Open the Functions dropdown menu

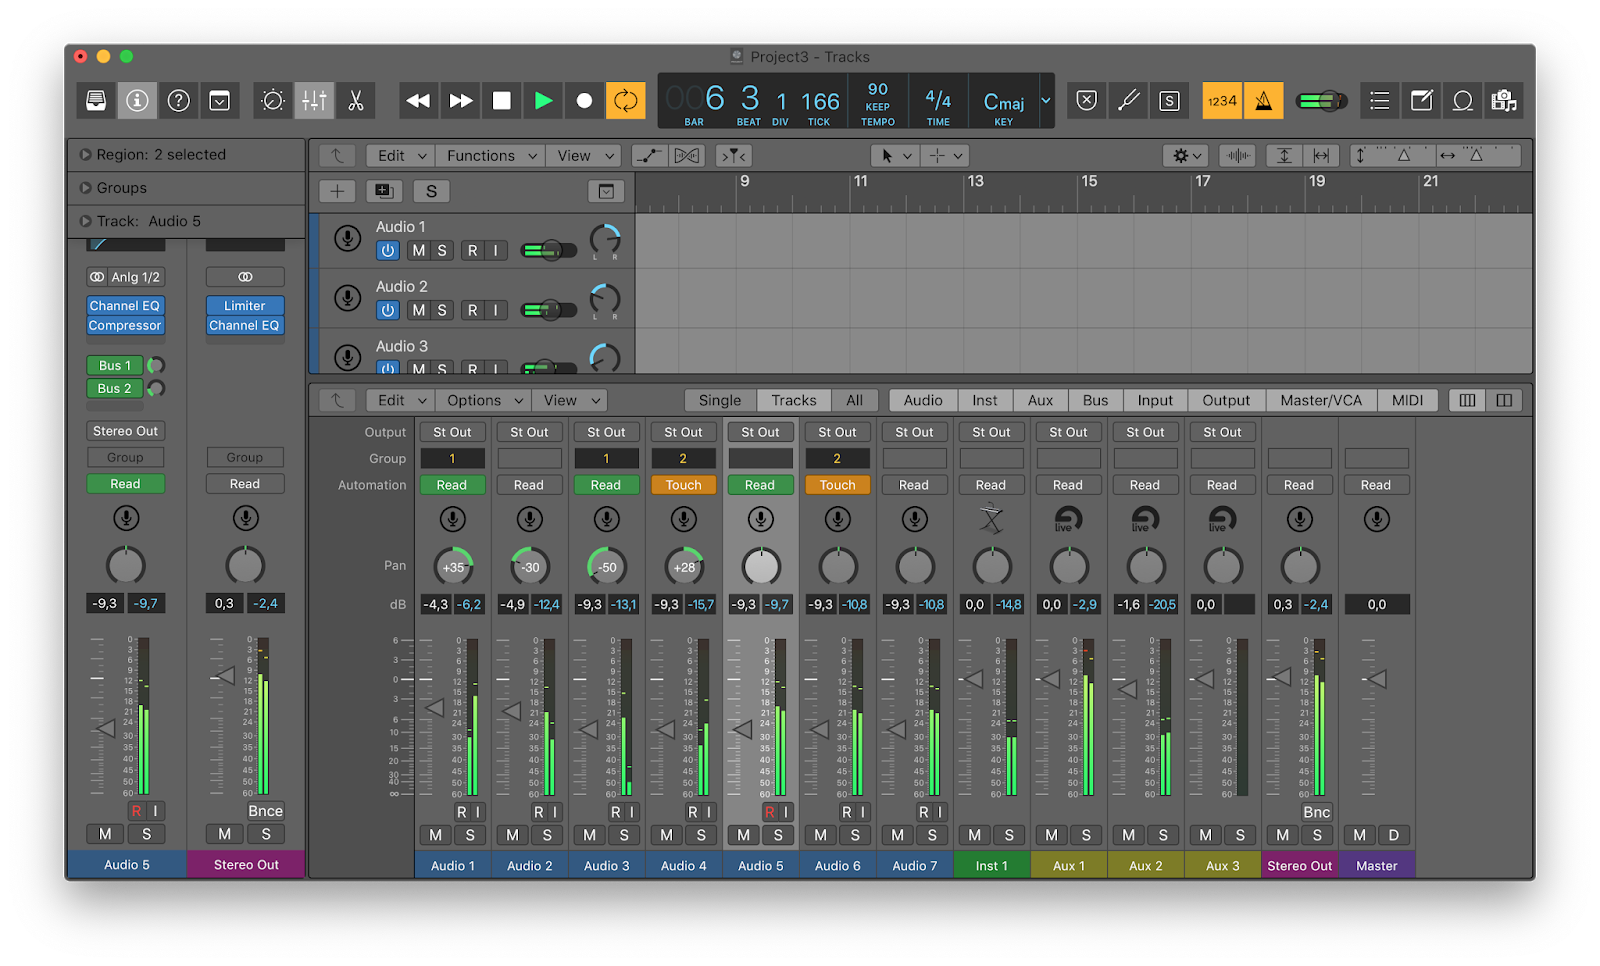pyautogui.click(x=491, y=156)
